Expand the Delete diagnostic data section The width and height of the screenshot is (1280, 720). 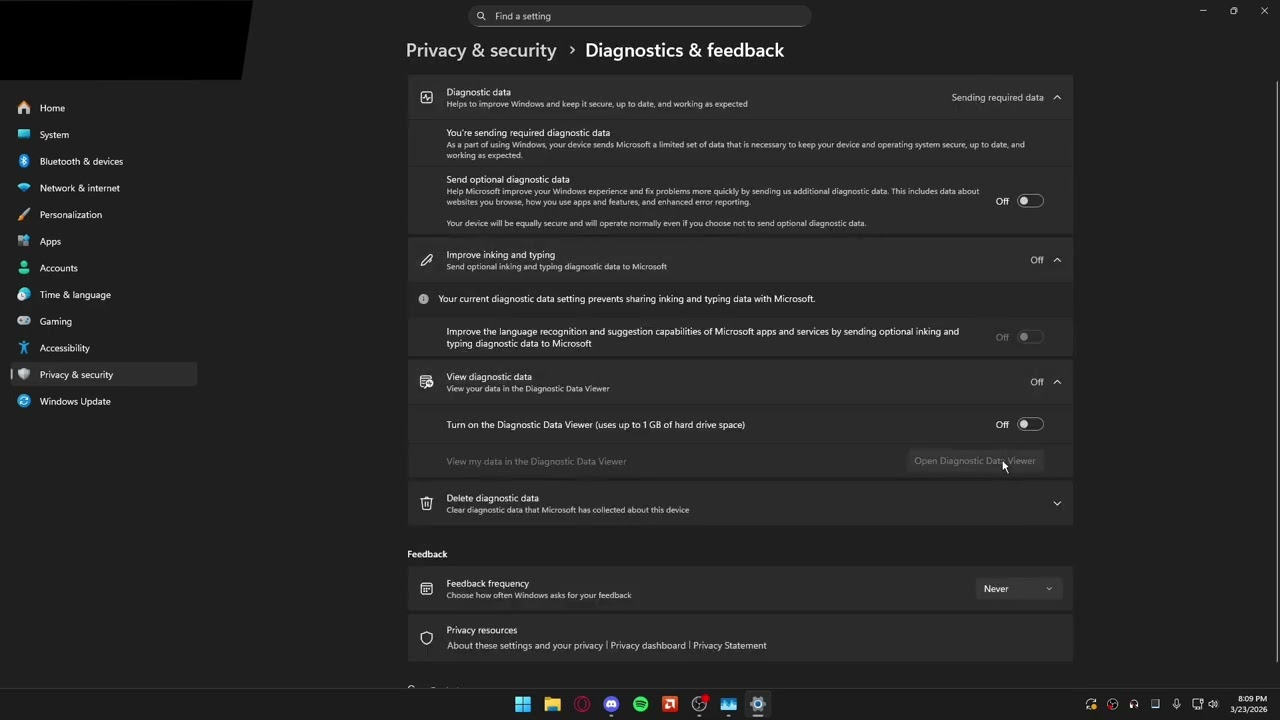pyautogui.click(x=1057, y=503)
